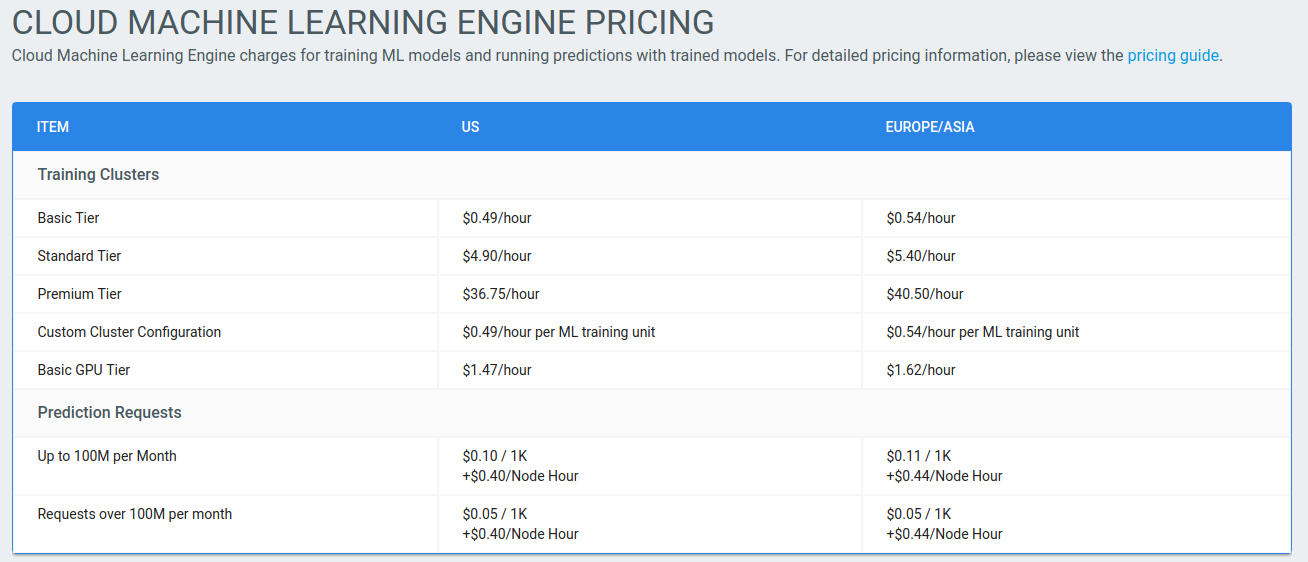Open the pricing guide link
The image size is (1308, 562).
click(x=1173, y=56)
